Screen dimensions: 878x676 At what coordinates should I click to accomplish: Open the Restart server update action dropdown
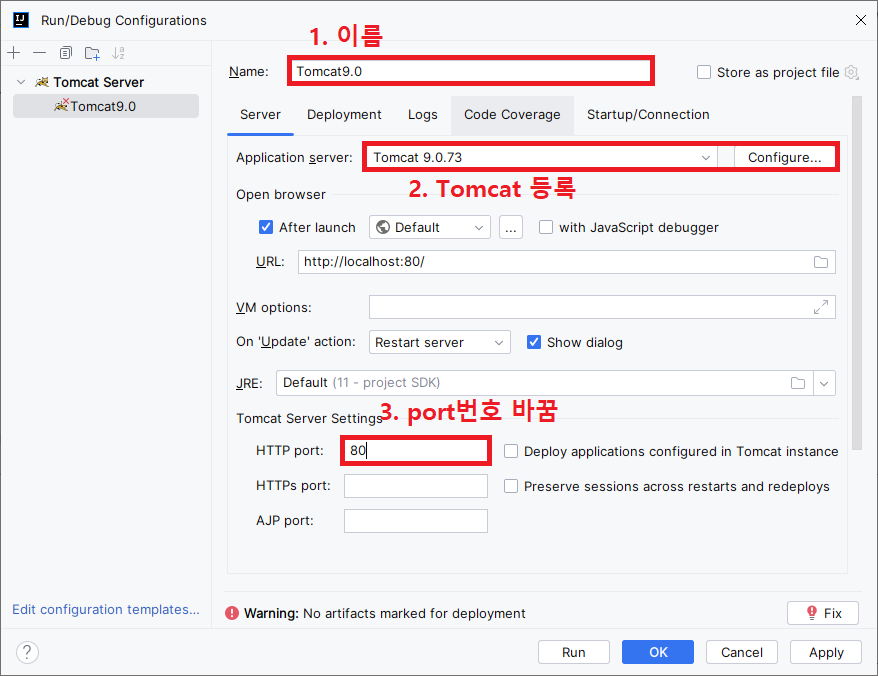click(440, 342)
